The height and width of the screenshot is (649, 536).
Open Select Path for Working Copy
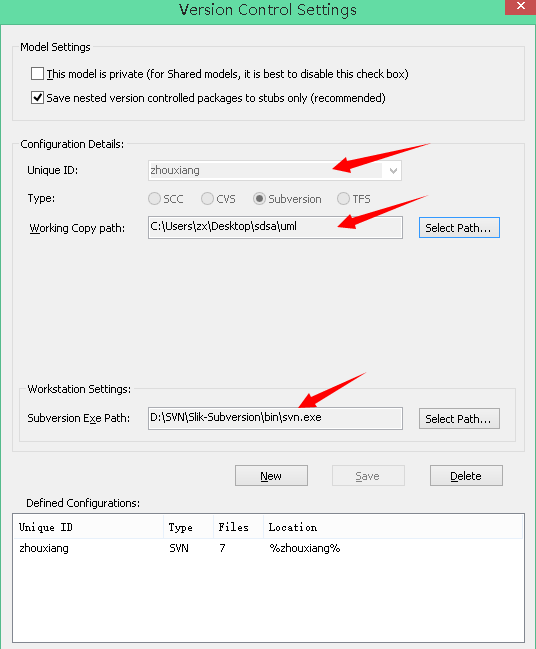[x=459, y=228]
